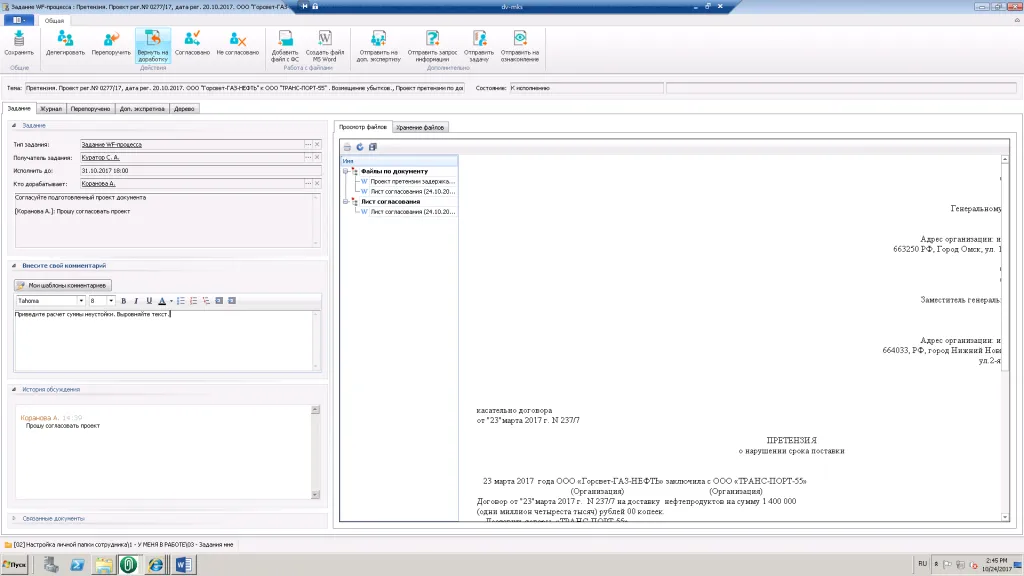The height and width of the screenshot is (576, 1024).
Task: Open the font color picker in the comment toolbar
Action: [x=163, y=300]
